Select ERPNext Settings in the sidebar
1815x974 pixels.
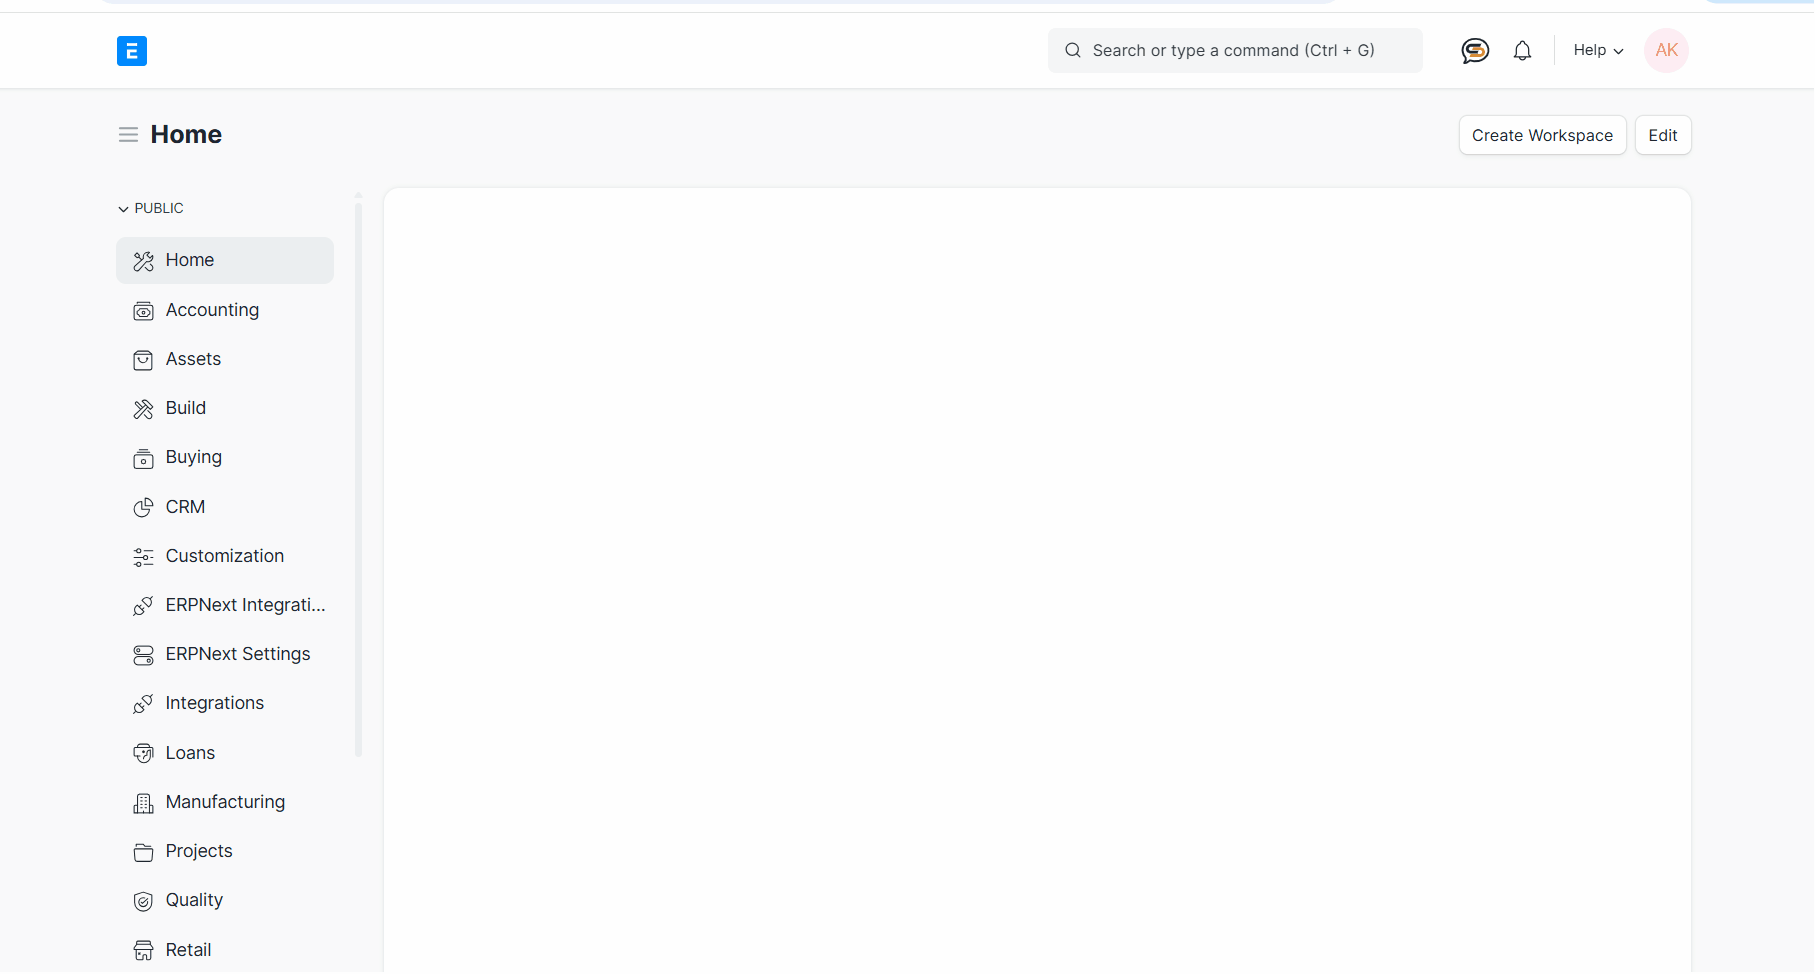[x=238, y=654]
